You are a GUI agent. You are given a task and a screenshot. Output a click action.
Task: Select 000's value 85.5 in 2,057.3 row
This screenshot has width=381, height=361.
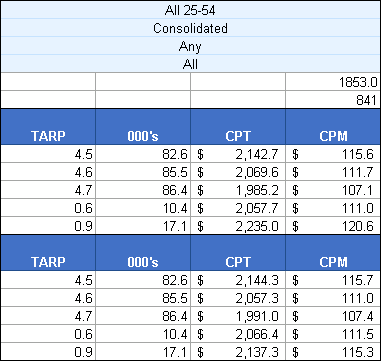point(143,298)
